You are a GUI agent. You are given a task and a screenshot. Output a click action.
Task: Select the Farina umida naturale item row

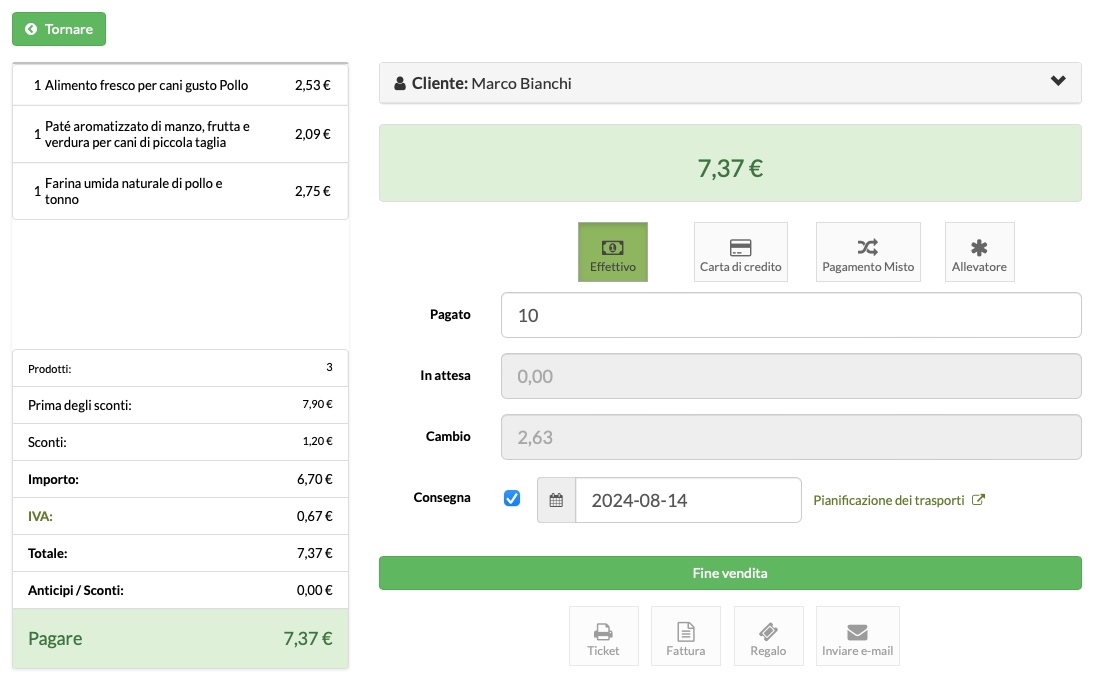click(x=180, y=191)
